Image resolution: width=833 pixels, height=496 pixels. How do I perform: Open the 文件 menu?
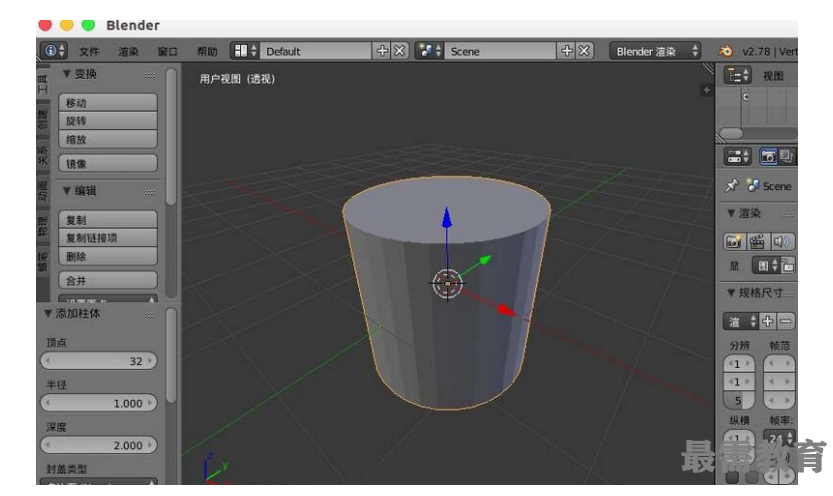pos(89,52)
